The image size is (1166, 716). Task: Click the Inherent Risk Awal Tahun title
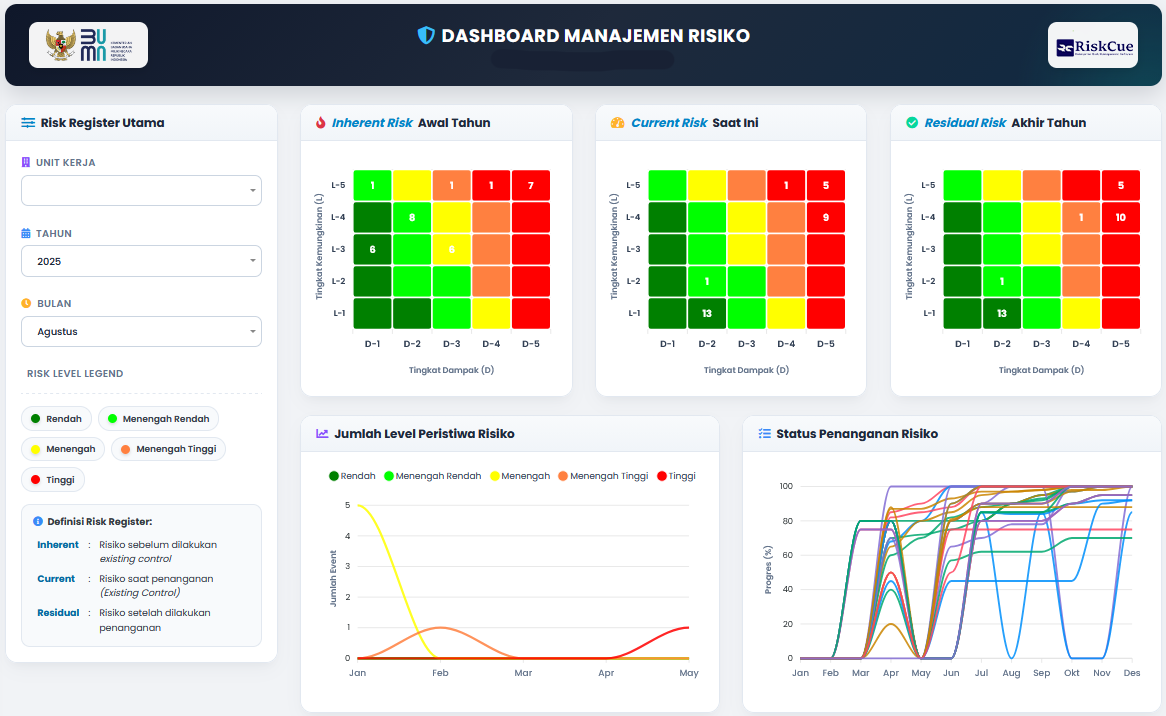411,123
